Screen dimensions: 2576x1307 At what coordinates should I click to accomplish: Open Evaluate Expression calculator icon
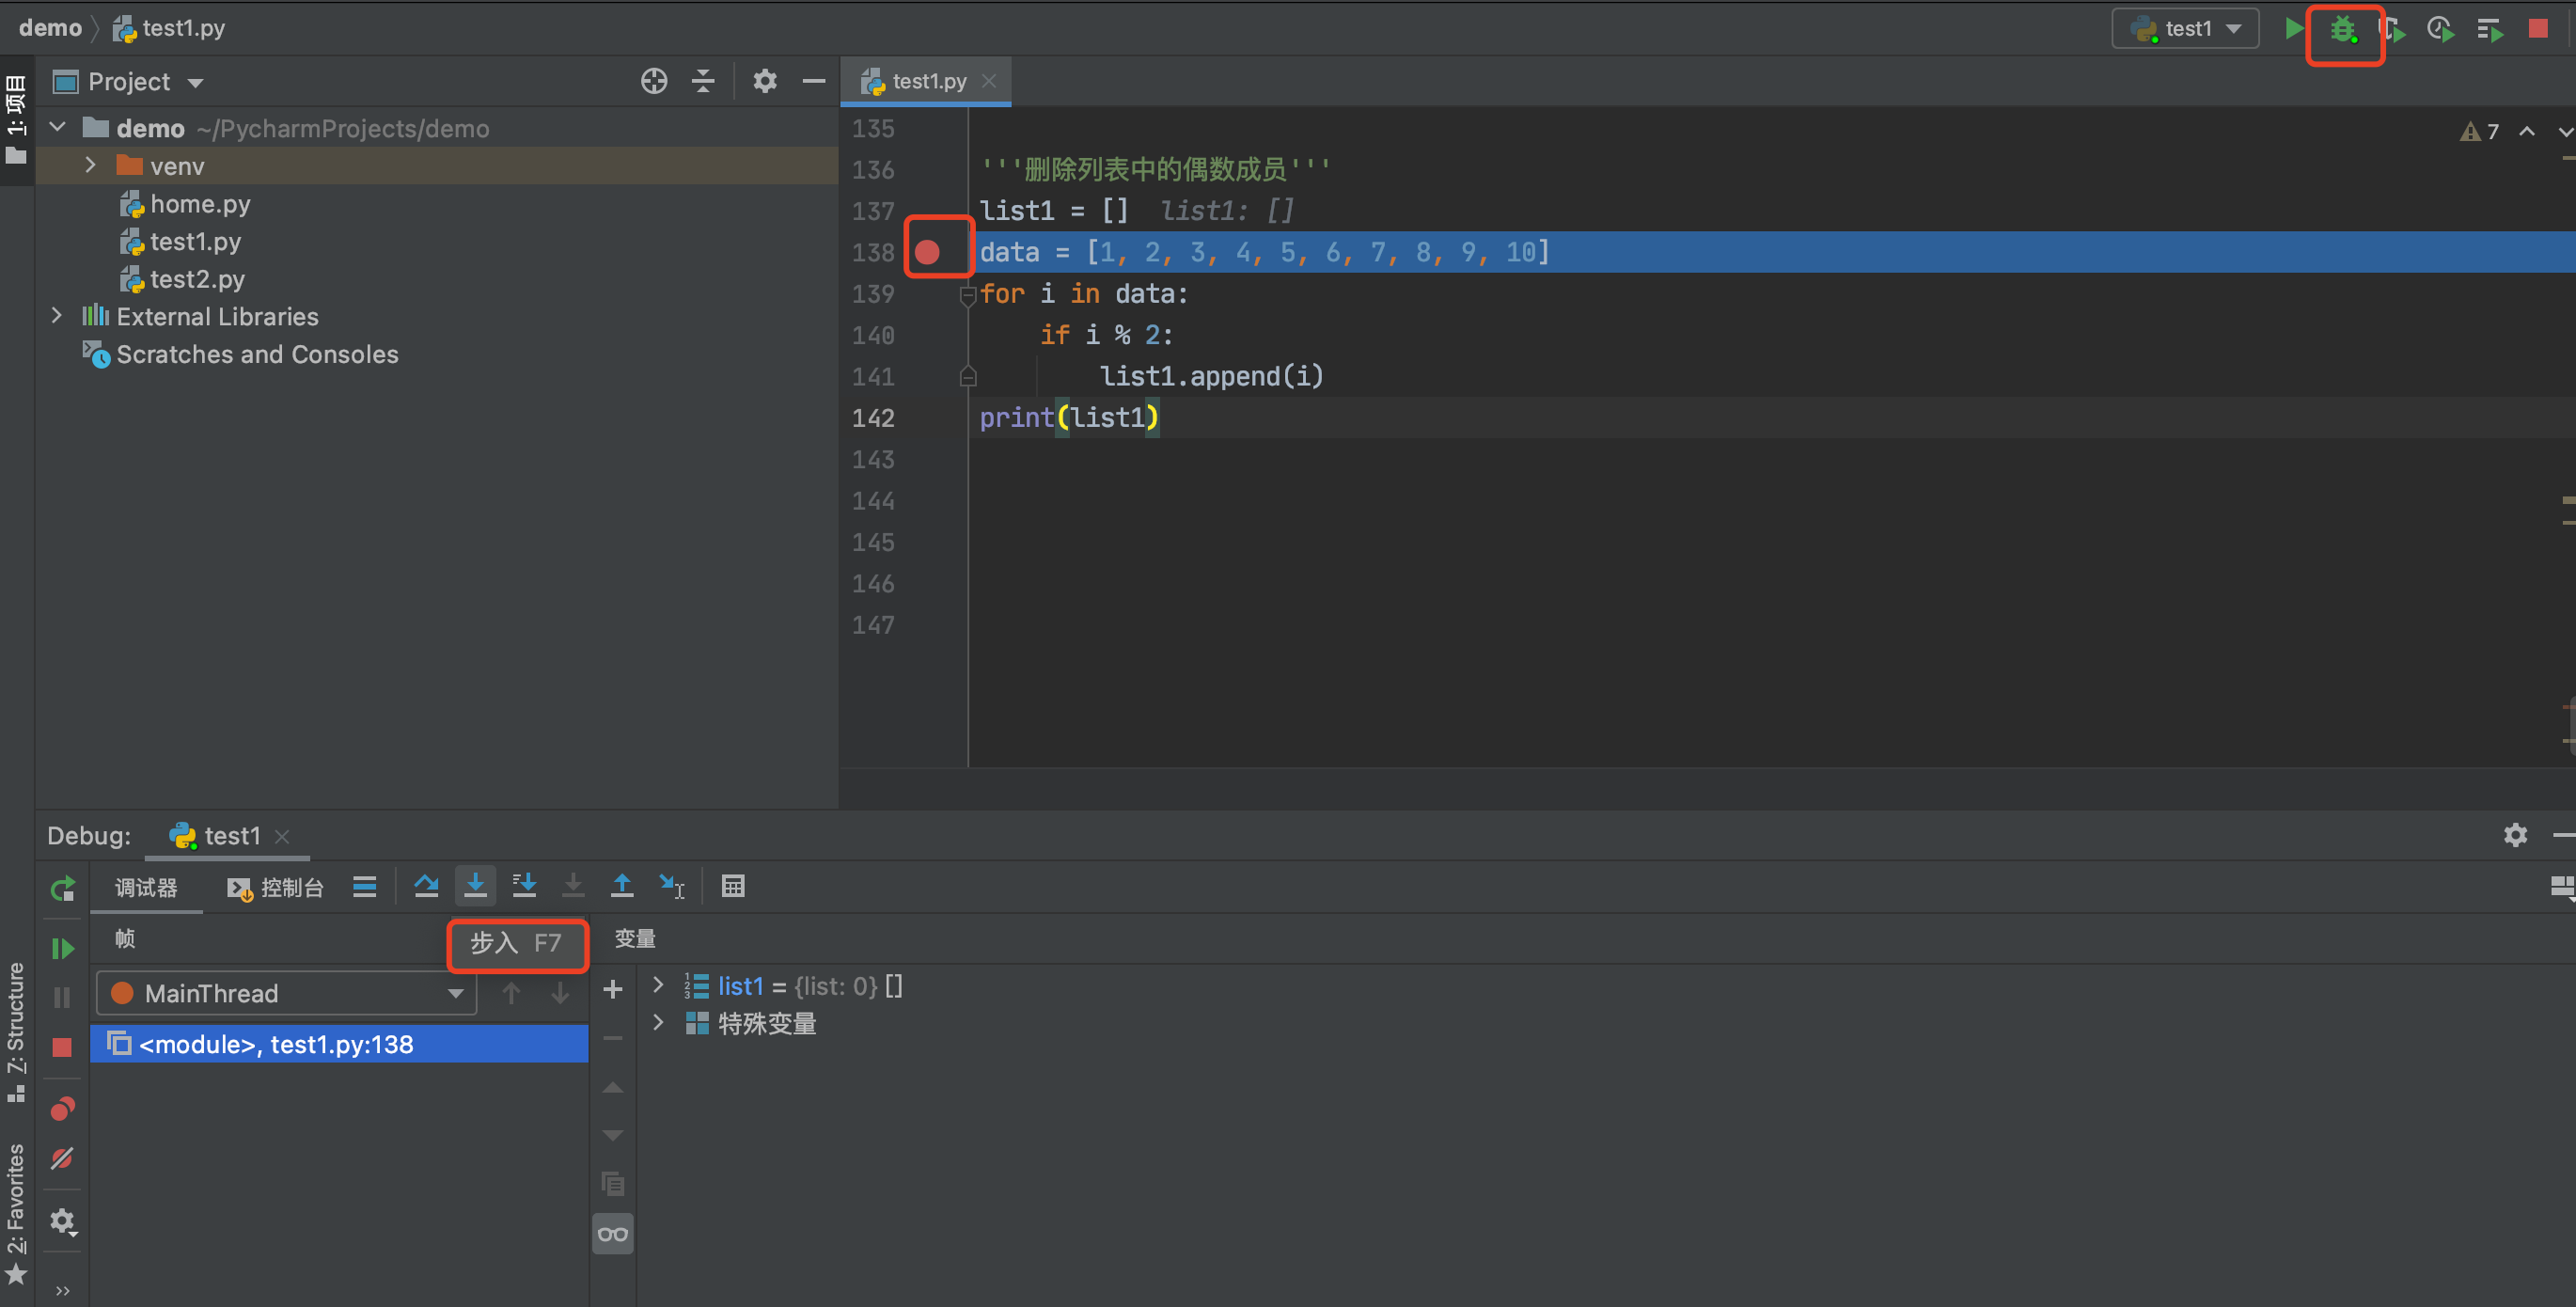click(733, 886)
